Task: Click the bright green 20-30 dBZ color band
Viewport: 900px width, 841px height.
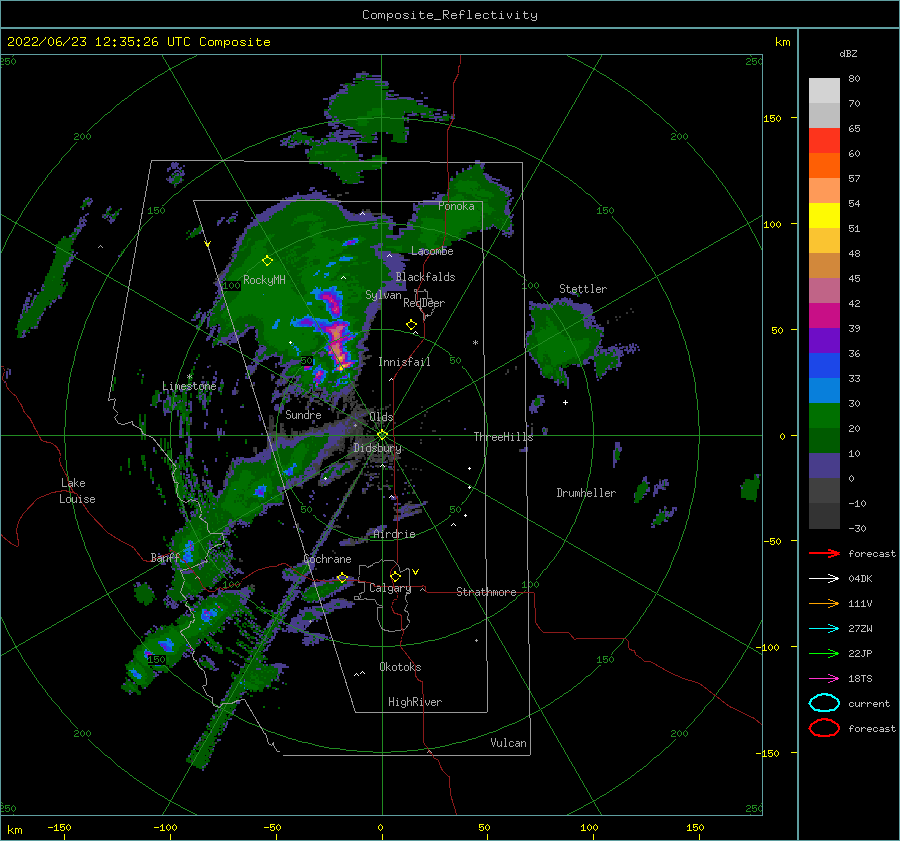Action: [x=824, y=415]
